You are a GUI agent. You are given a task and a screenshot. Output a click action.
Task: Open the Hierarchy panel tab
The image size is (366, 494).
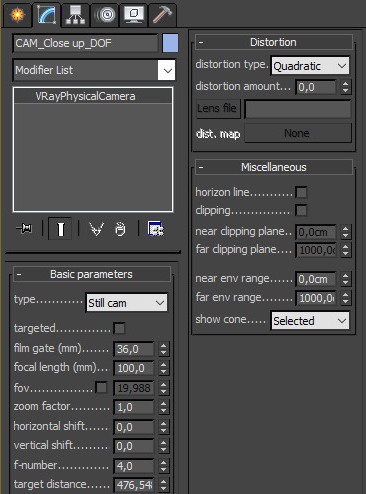(75, 15)
